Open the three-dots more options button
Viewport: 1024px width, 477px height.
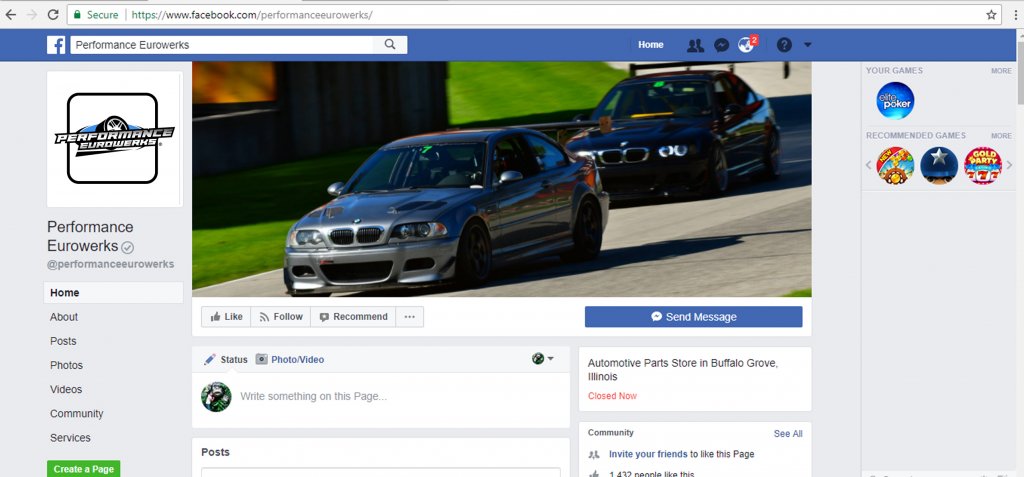pyautogui.click(x=409, y=317)
